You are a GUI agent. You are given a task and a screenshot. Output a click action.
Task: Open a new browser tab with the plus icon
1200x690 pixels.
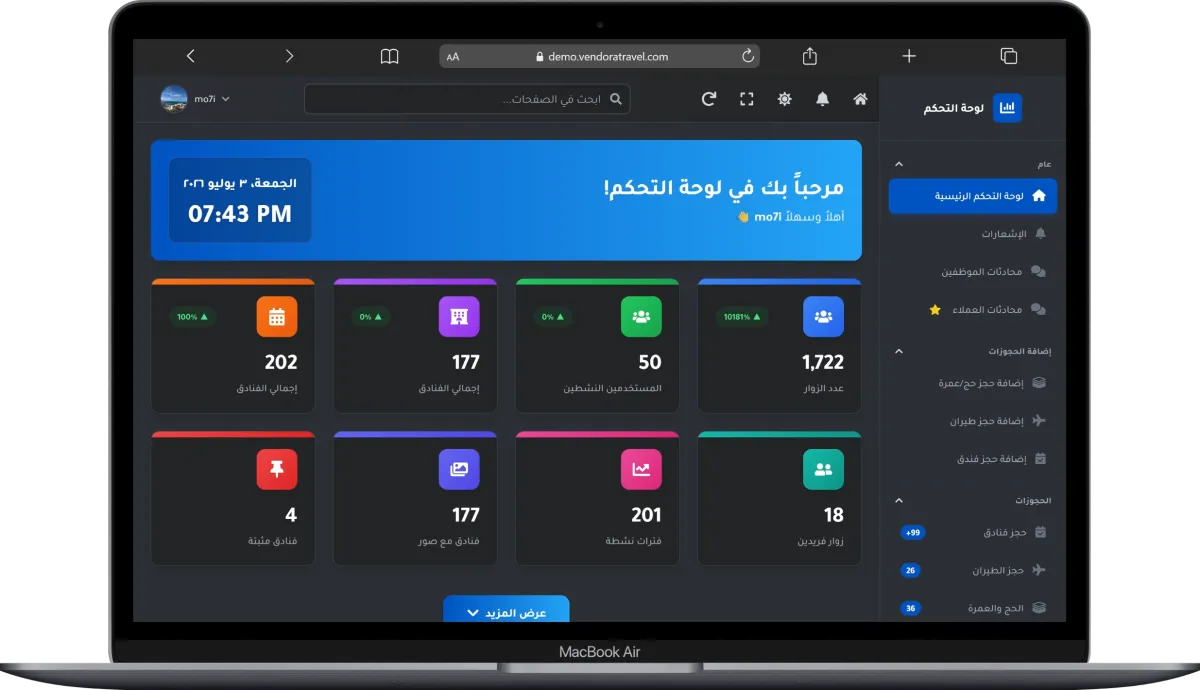[909, 56]
